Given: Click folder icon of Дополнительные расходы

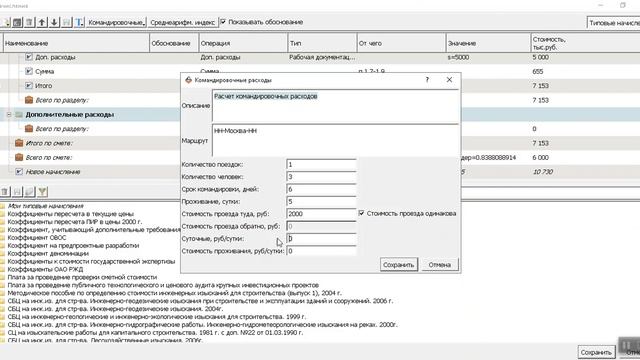Looking at the screenshot, I should point(19,115).
